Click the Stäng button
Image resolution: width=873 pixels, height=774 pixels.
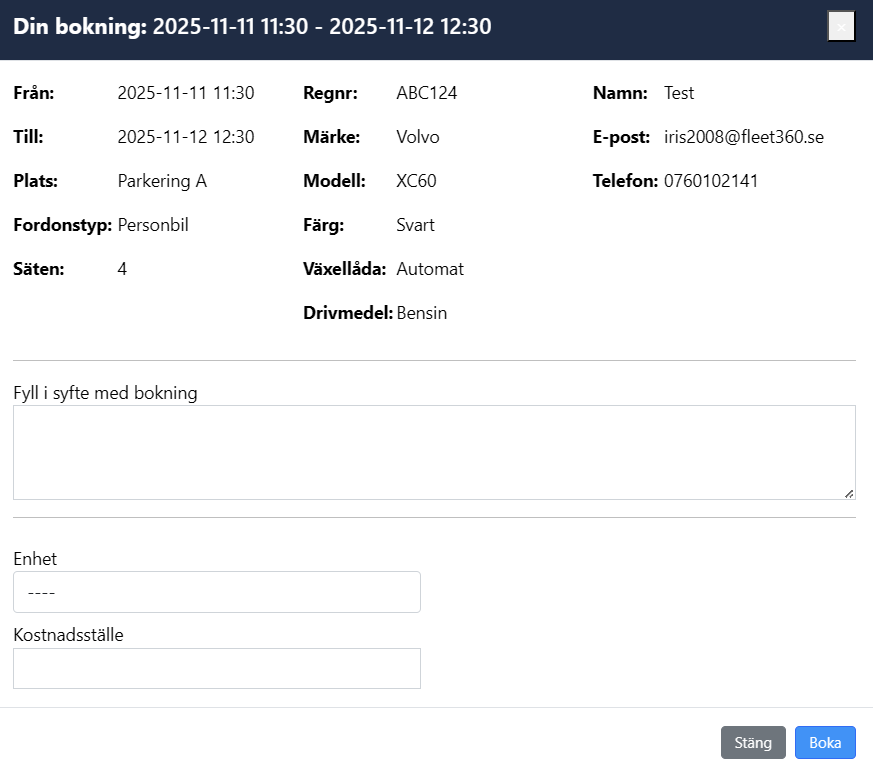tap(753, 742)
